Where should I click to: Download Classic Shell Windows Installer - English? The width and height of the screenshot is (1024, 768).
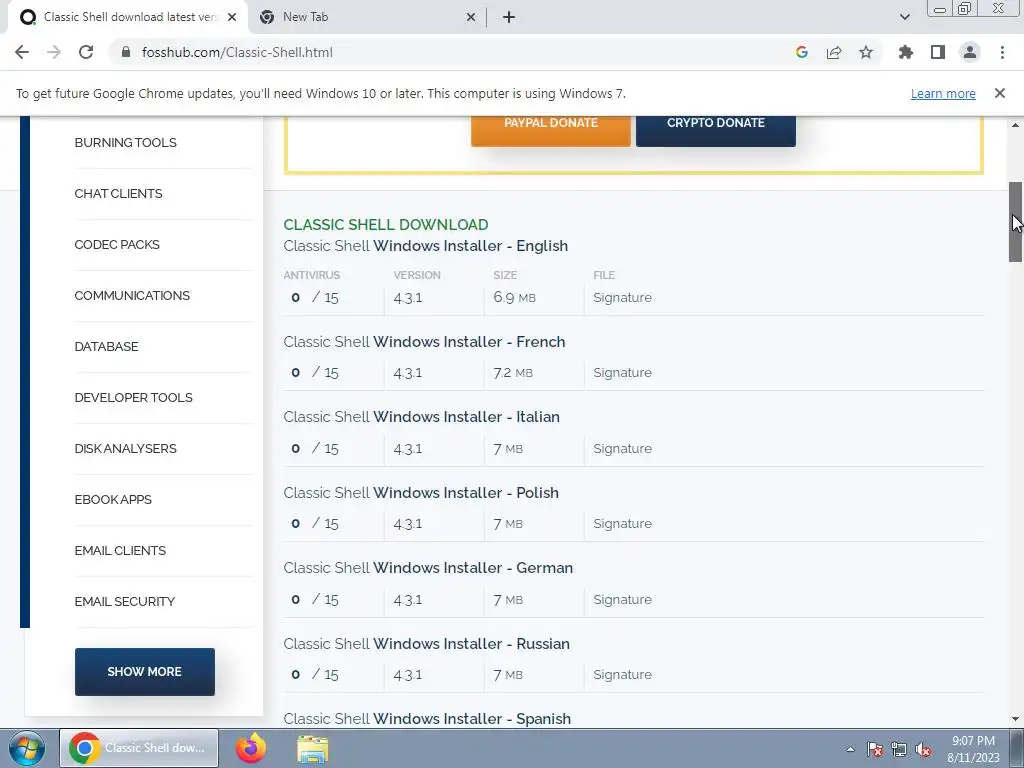(426, 246)
